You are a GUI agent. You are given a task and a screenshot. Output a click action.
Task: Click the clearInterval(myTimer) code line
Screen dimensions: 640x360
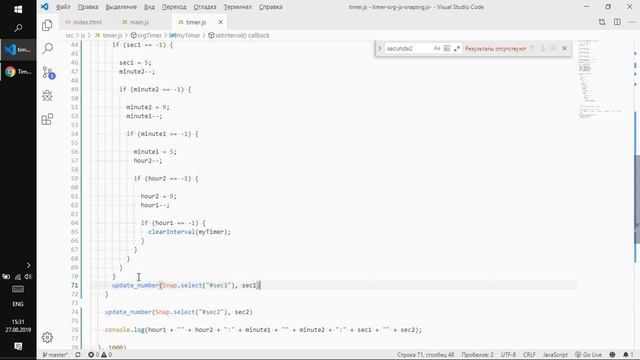[189, 232]
